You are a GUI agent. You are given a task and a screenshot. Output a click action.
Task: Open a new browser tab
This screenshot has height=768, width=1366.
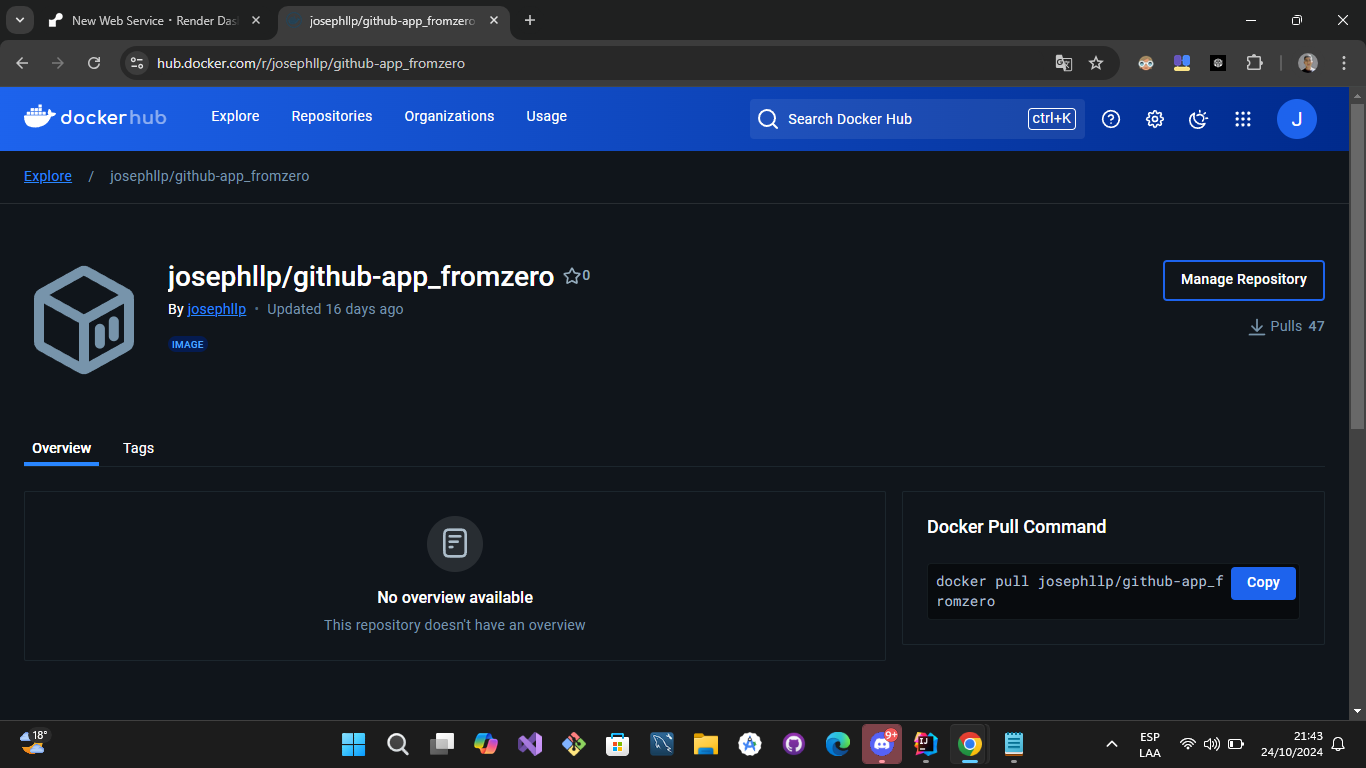point(530,20)
